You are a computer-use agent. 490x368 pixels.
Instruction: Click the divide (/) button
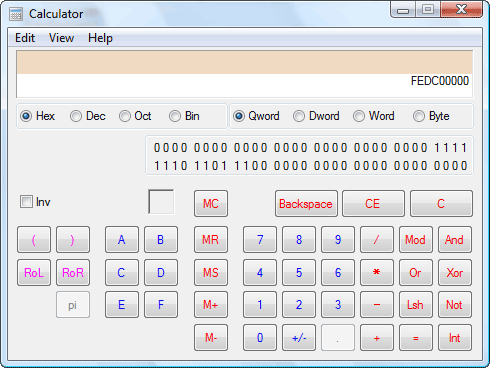[377, 240]
